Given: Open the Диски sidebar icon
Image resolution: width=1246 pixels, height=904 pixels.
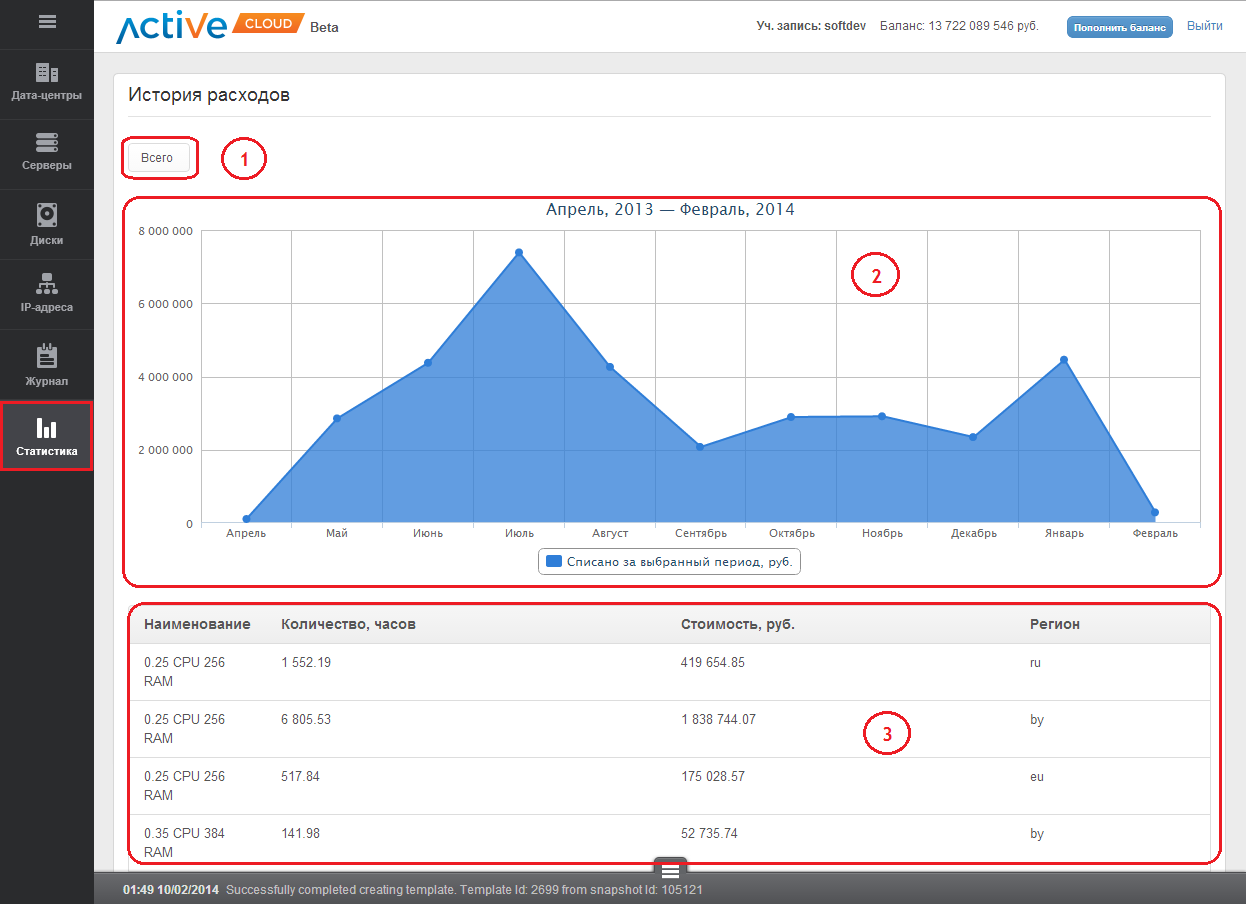Looking at the screenshot, I should (46, 214).
